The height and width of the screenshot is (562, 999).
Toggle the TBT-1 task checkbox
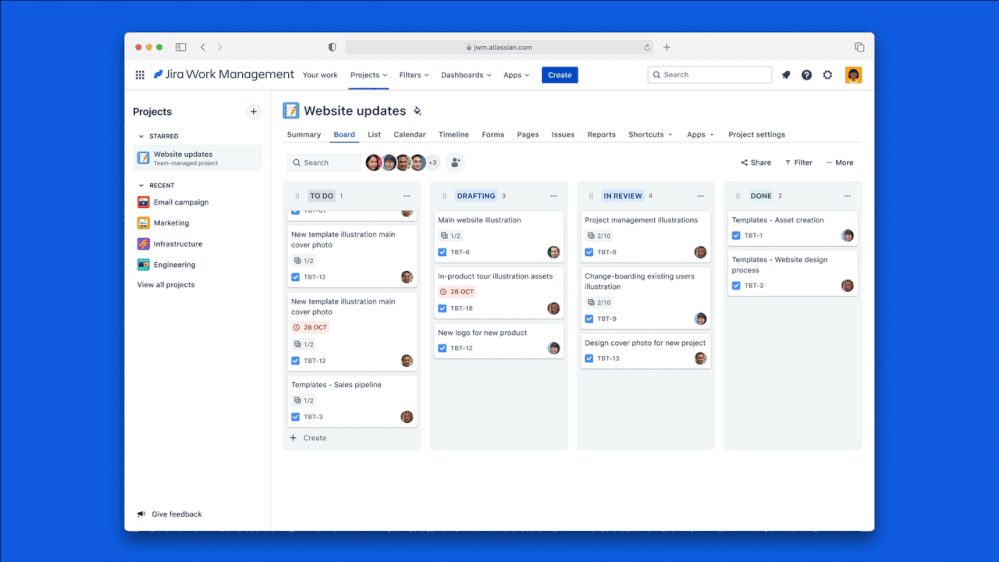pos(736,236)
